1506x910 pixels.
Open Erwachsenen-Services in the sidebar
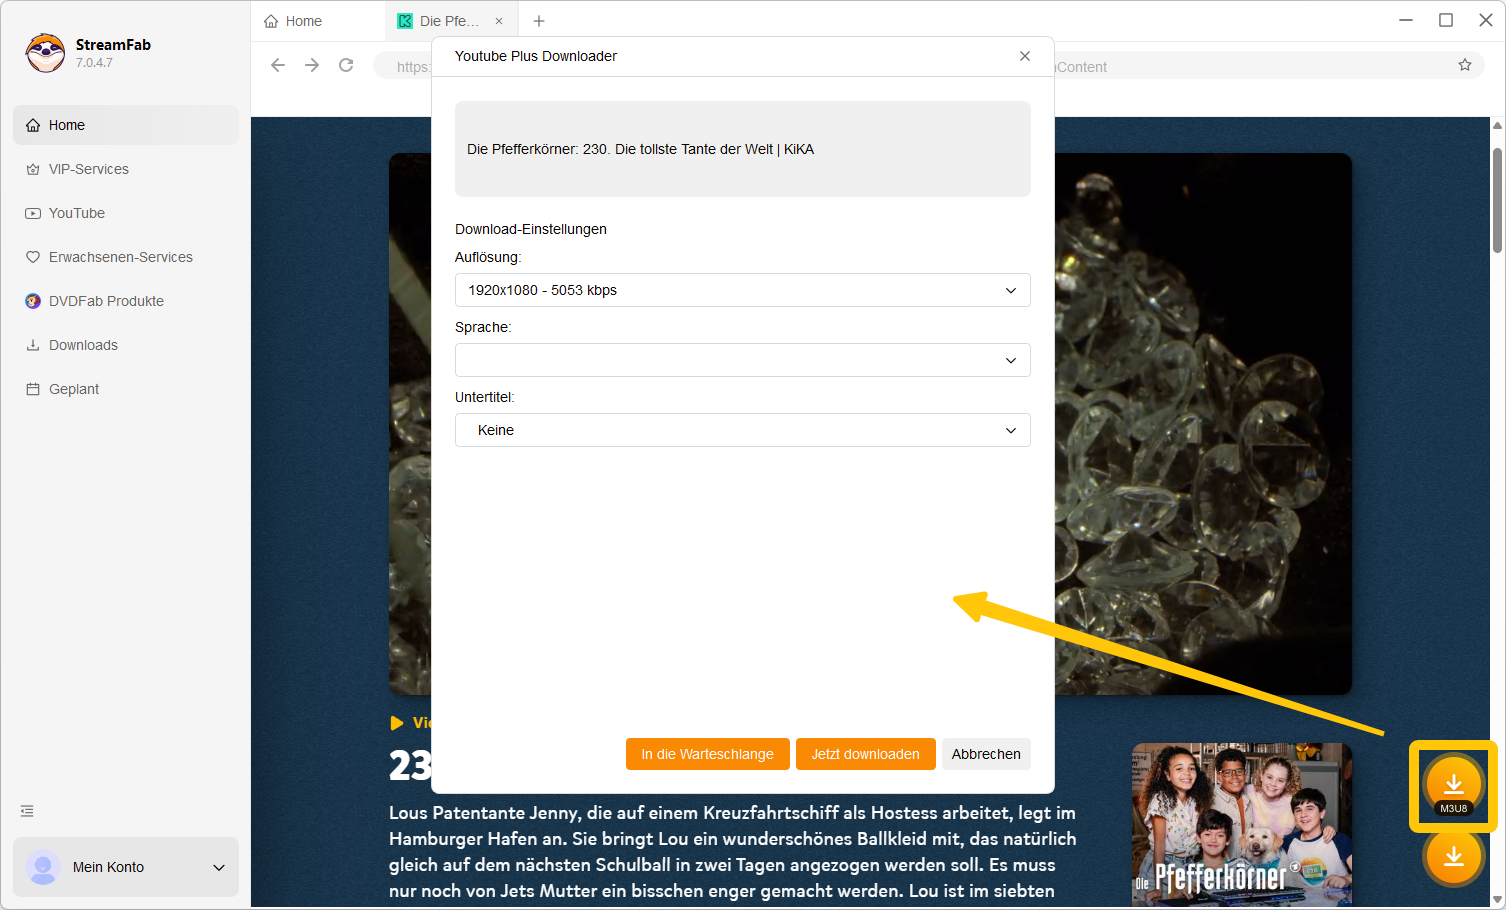pos(126,257)
